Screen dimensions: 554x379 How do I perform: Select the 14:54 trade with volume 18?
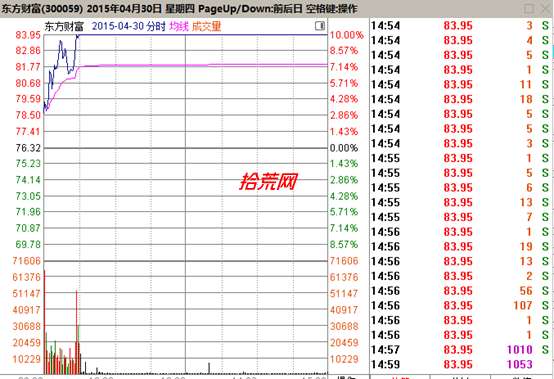click(461, 99)
